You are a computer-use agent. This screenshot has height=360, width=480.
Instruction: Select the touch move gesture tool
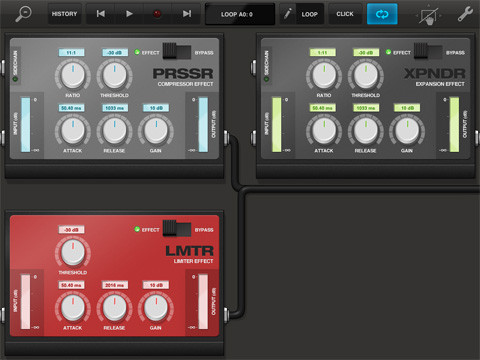(x=428, y=15)
